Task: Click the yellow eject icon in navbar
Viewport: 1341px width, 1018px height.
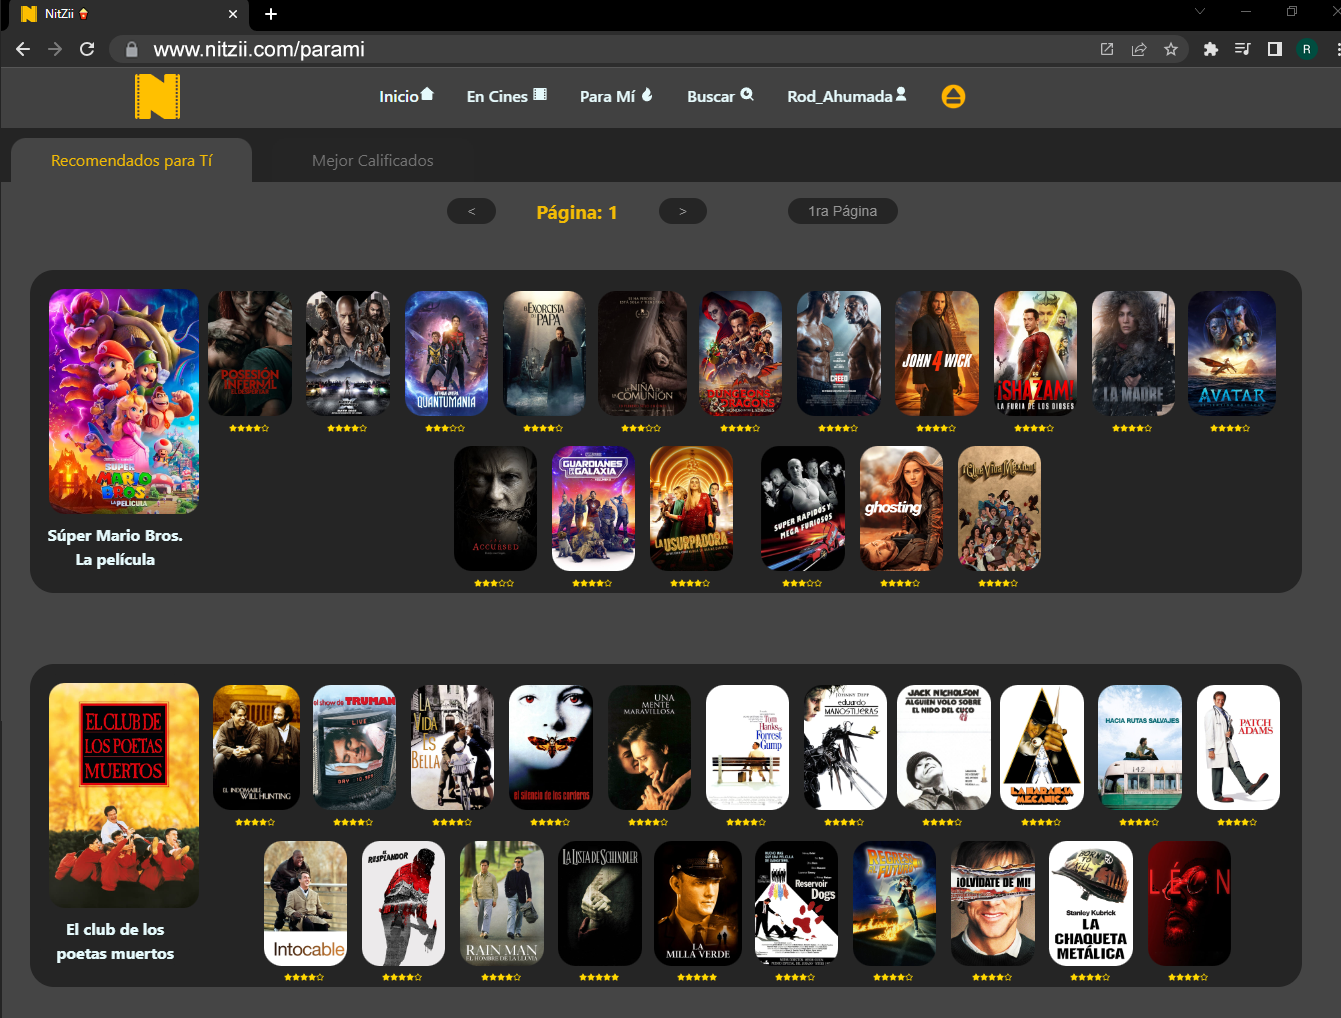Action: [953, 97]
